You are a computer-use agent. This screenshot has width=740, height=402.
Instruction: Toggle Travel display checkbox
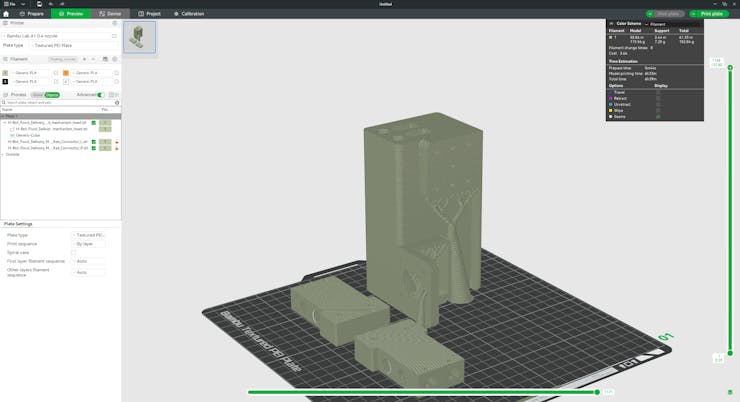pos(658,92)
